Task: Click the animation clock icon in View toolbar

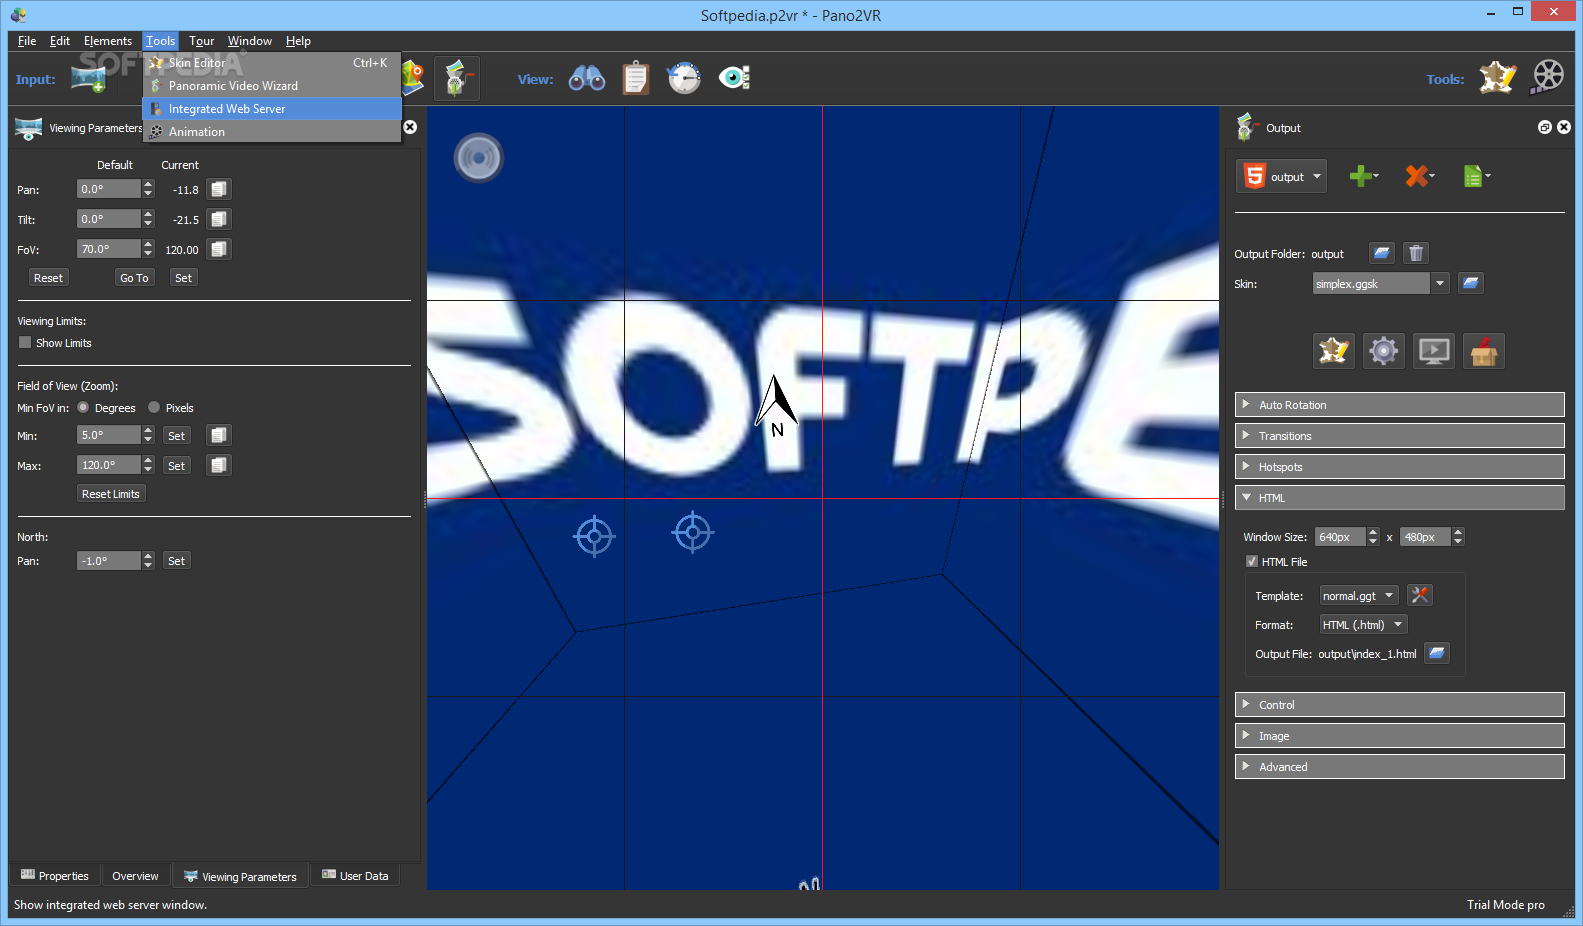Action: coord(684,78)
